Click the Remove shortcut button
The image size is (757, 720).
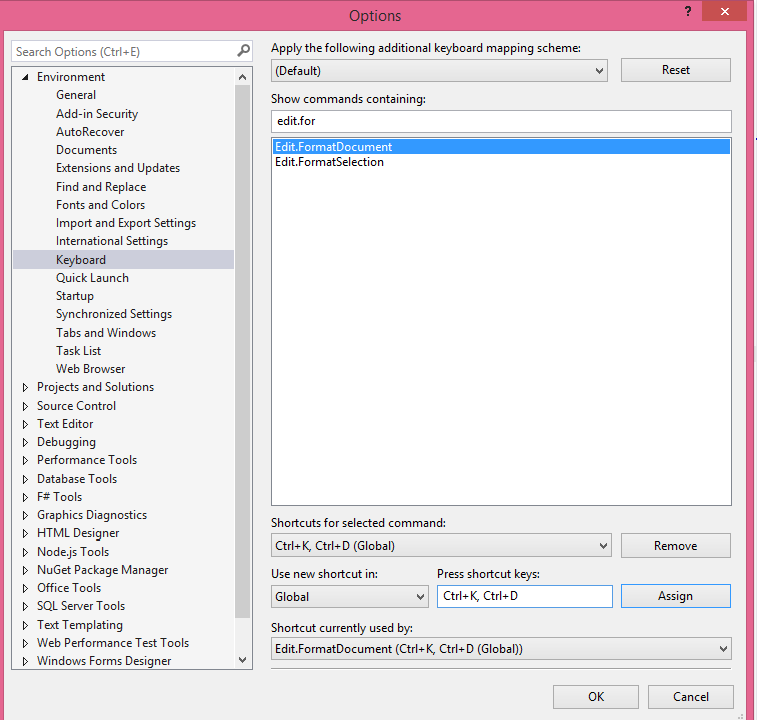click(675, 546)
